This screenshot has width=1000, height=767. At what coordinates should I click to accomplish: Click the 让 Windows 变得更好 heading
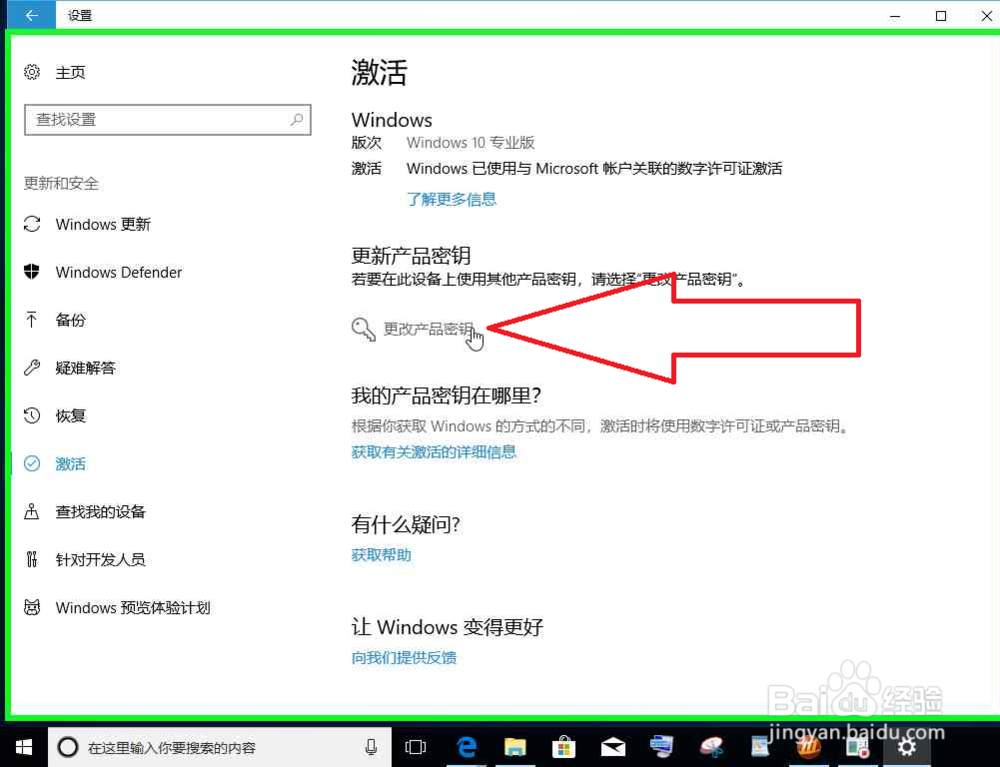[x=447, y=627]
